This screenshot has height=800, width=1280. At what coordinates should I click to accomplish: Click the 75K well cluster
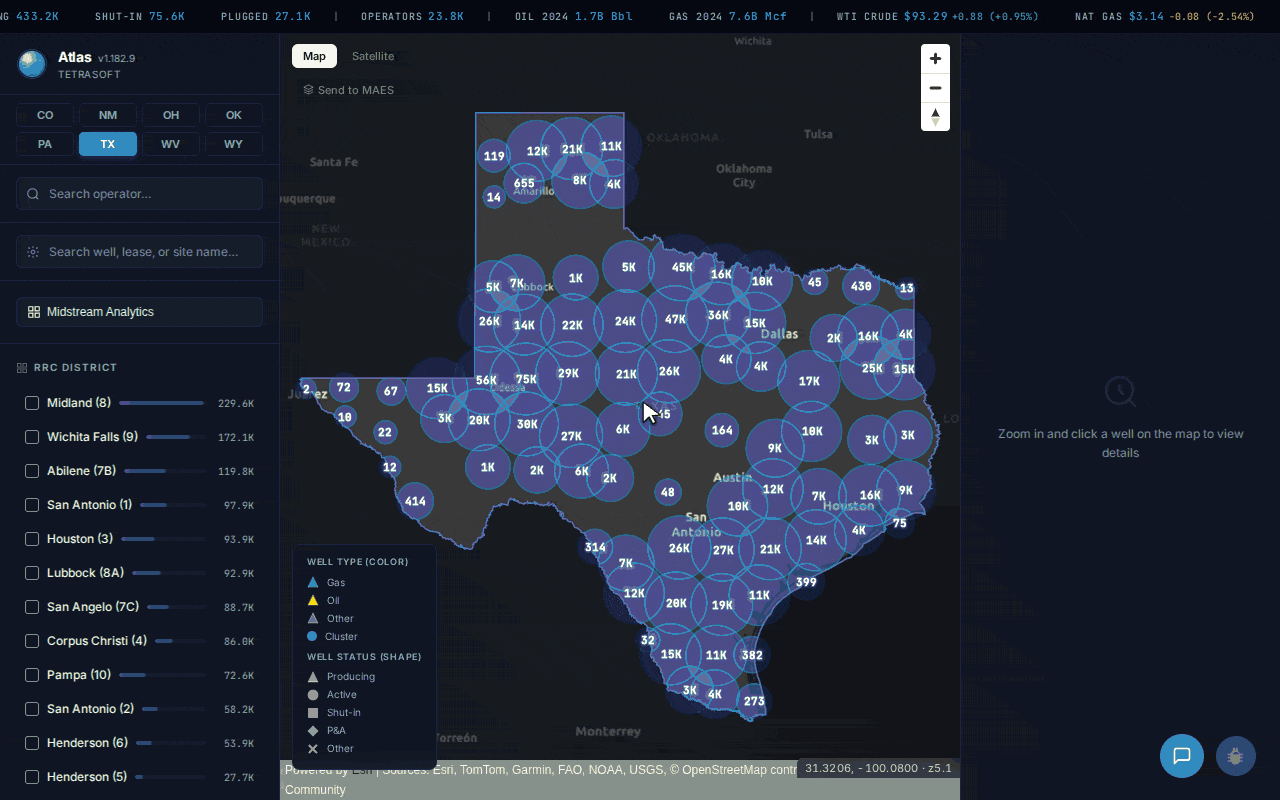(x=526, y=379)
